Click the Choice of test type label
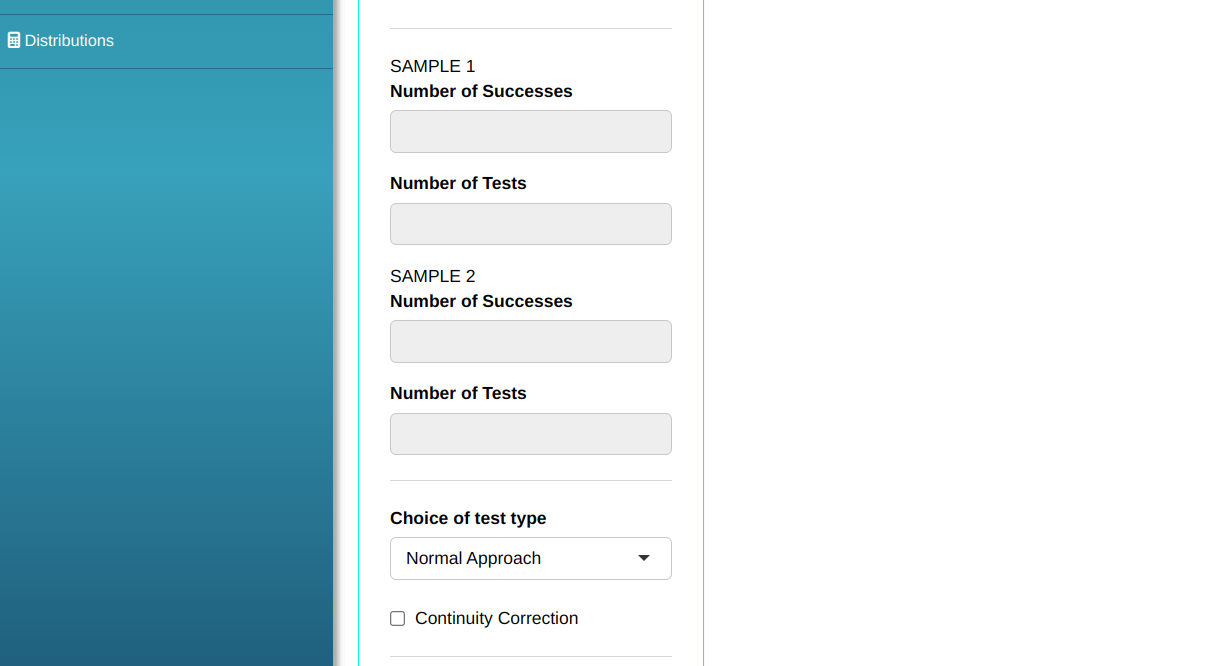 point(468,519)
